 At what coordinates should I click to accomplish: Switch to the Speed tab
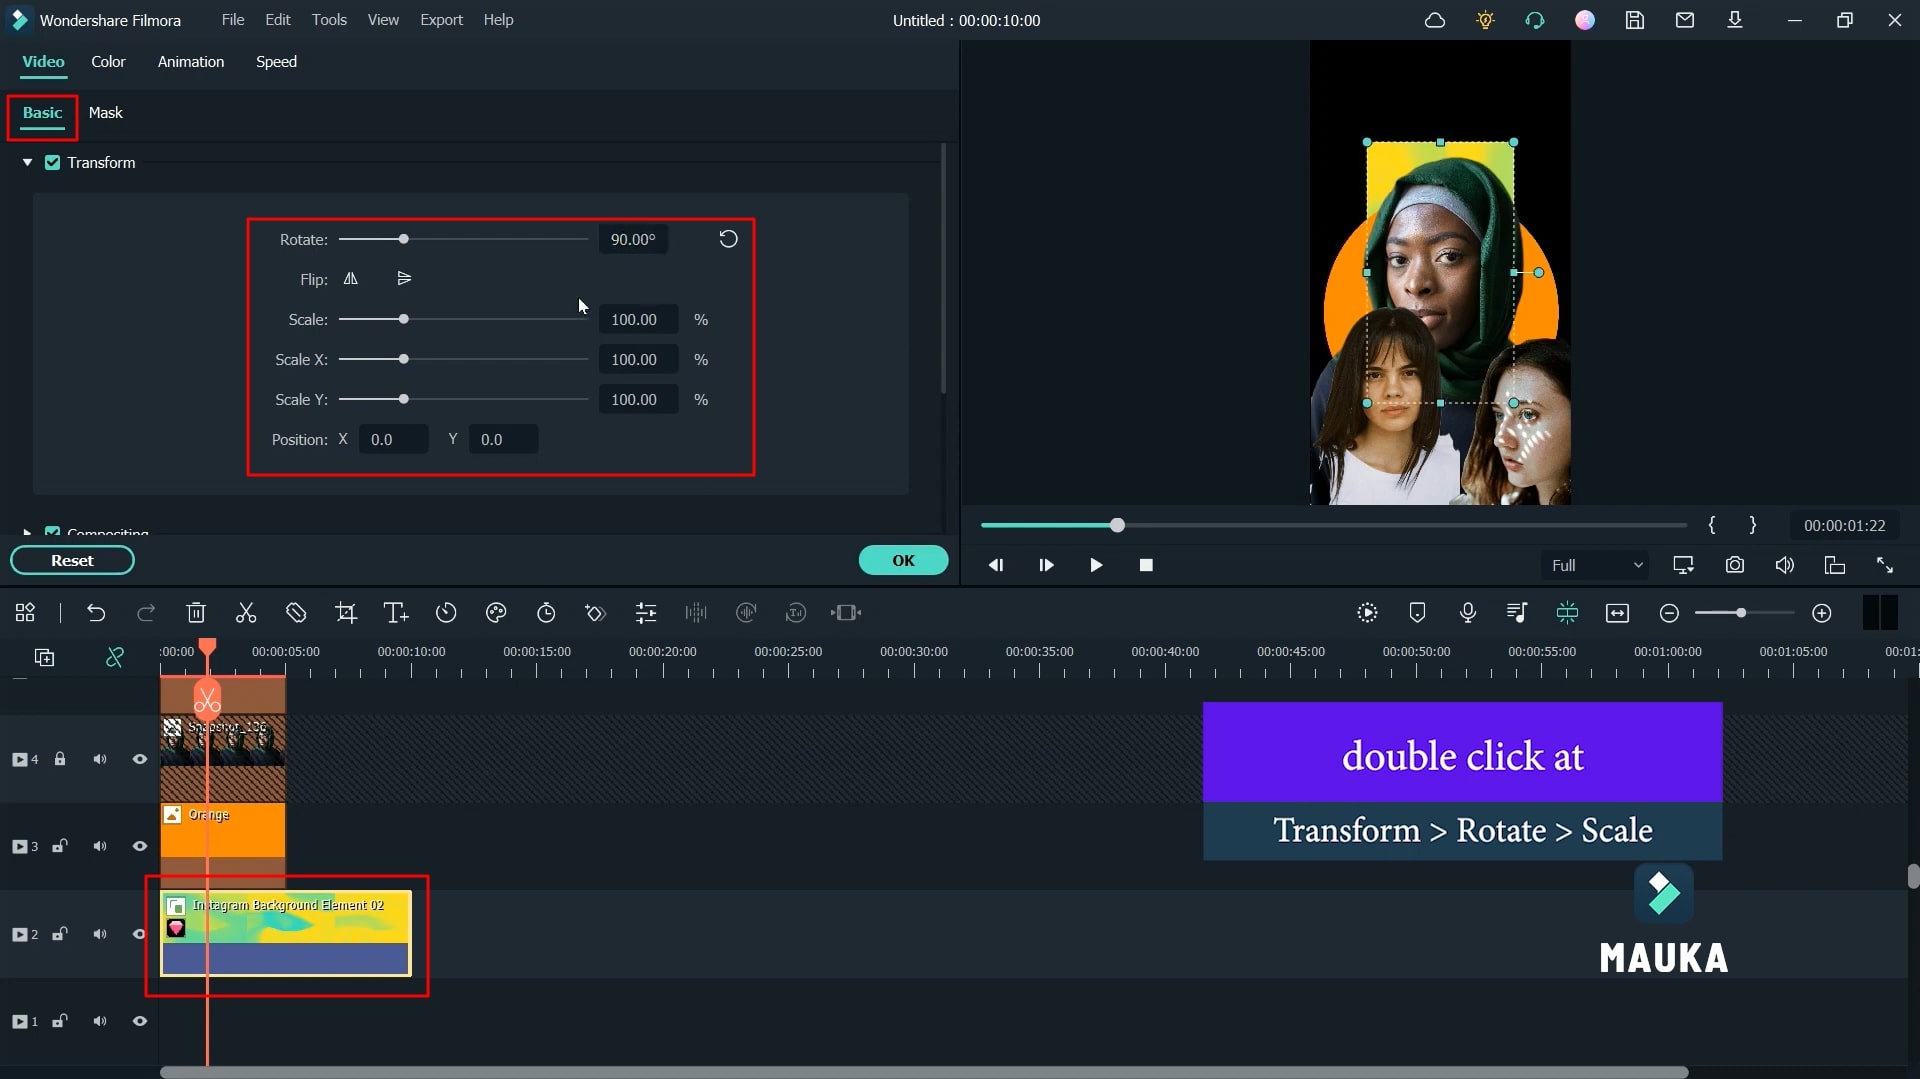tap(276, 62)
